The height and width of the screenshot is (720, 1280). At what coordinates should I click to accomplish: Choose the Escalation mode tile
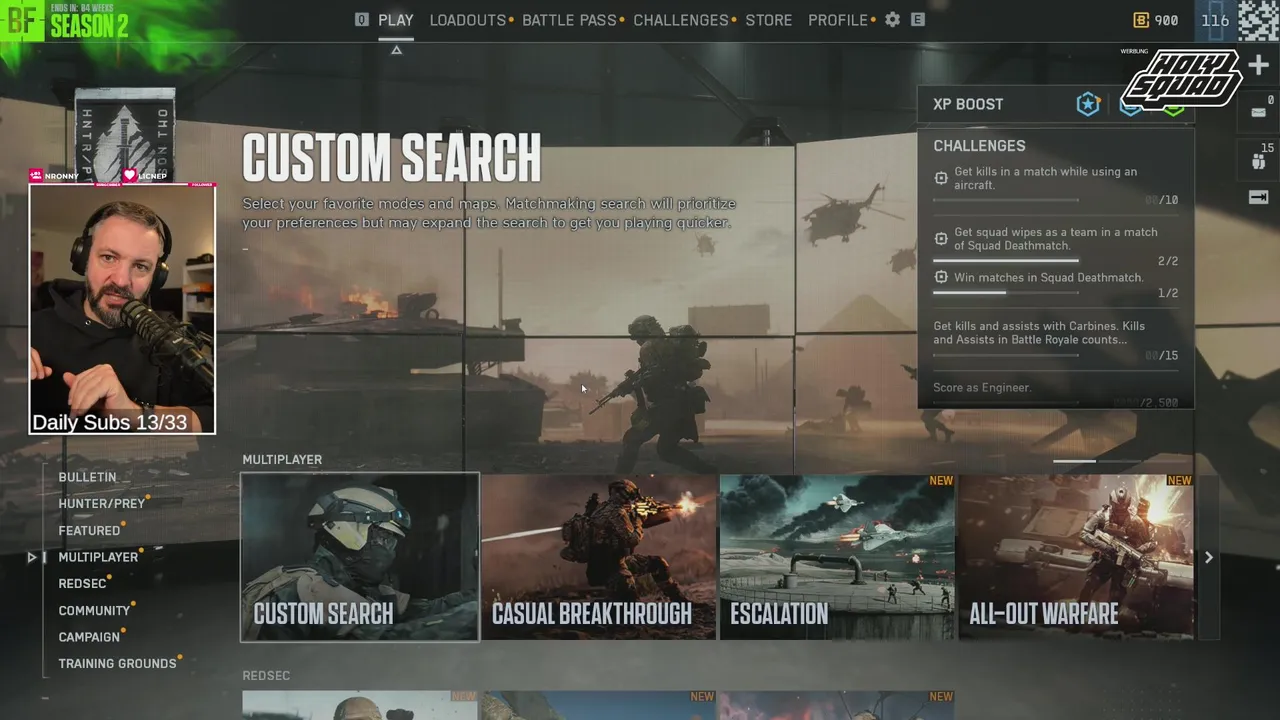point(837,557)
